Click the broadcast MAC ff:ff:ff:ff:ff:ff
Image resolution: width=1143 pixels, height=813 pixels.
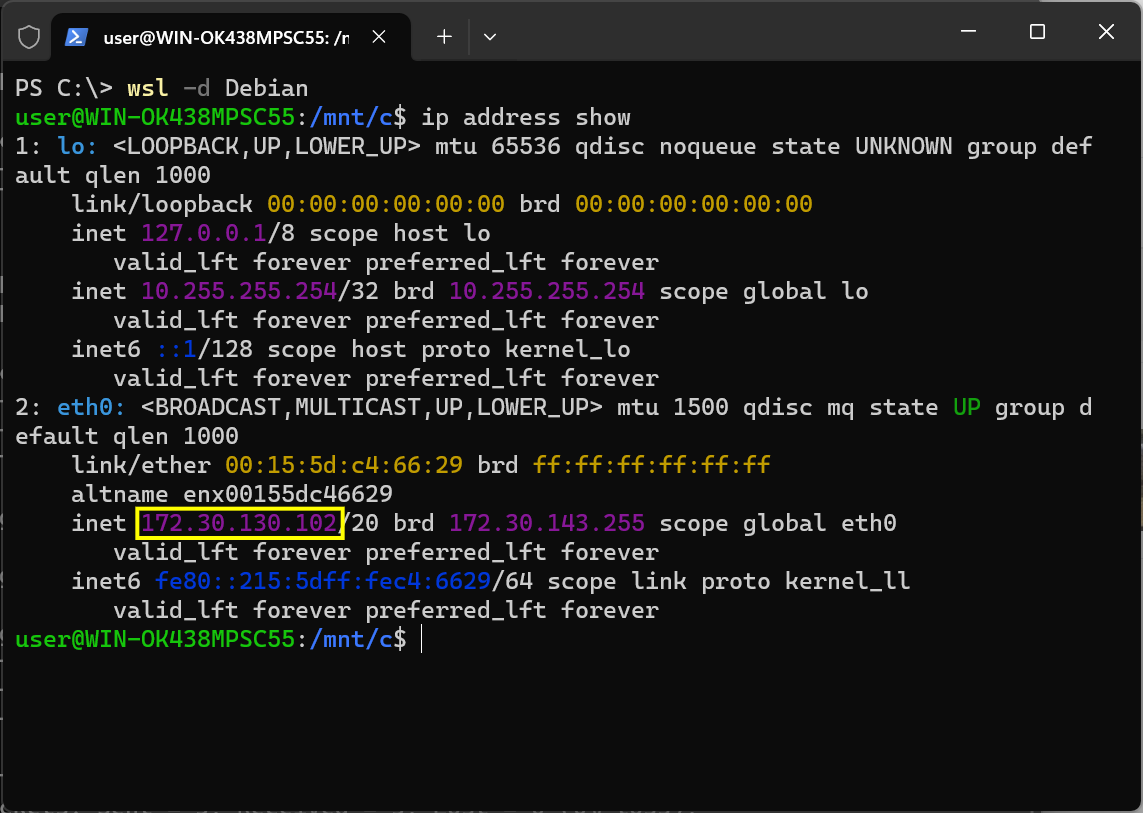tap(652, 465)
